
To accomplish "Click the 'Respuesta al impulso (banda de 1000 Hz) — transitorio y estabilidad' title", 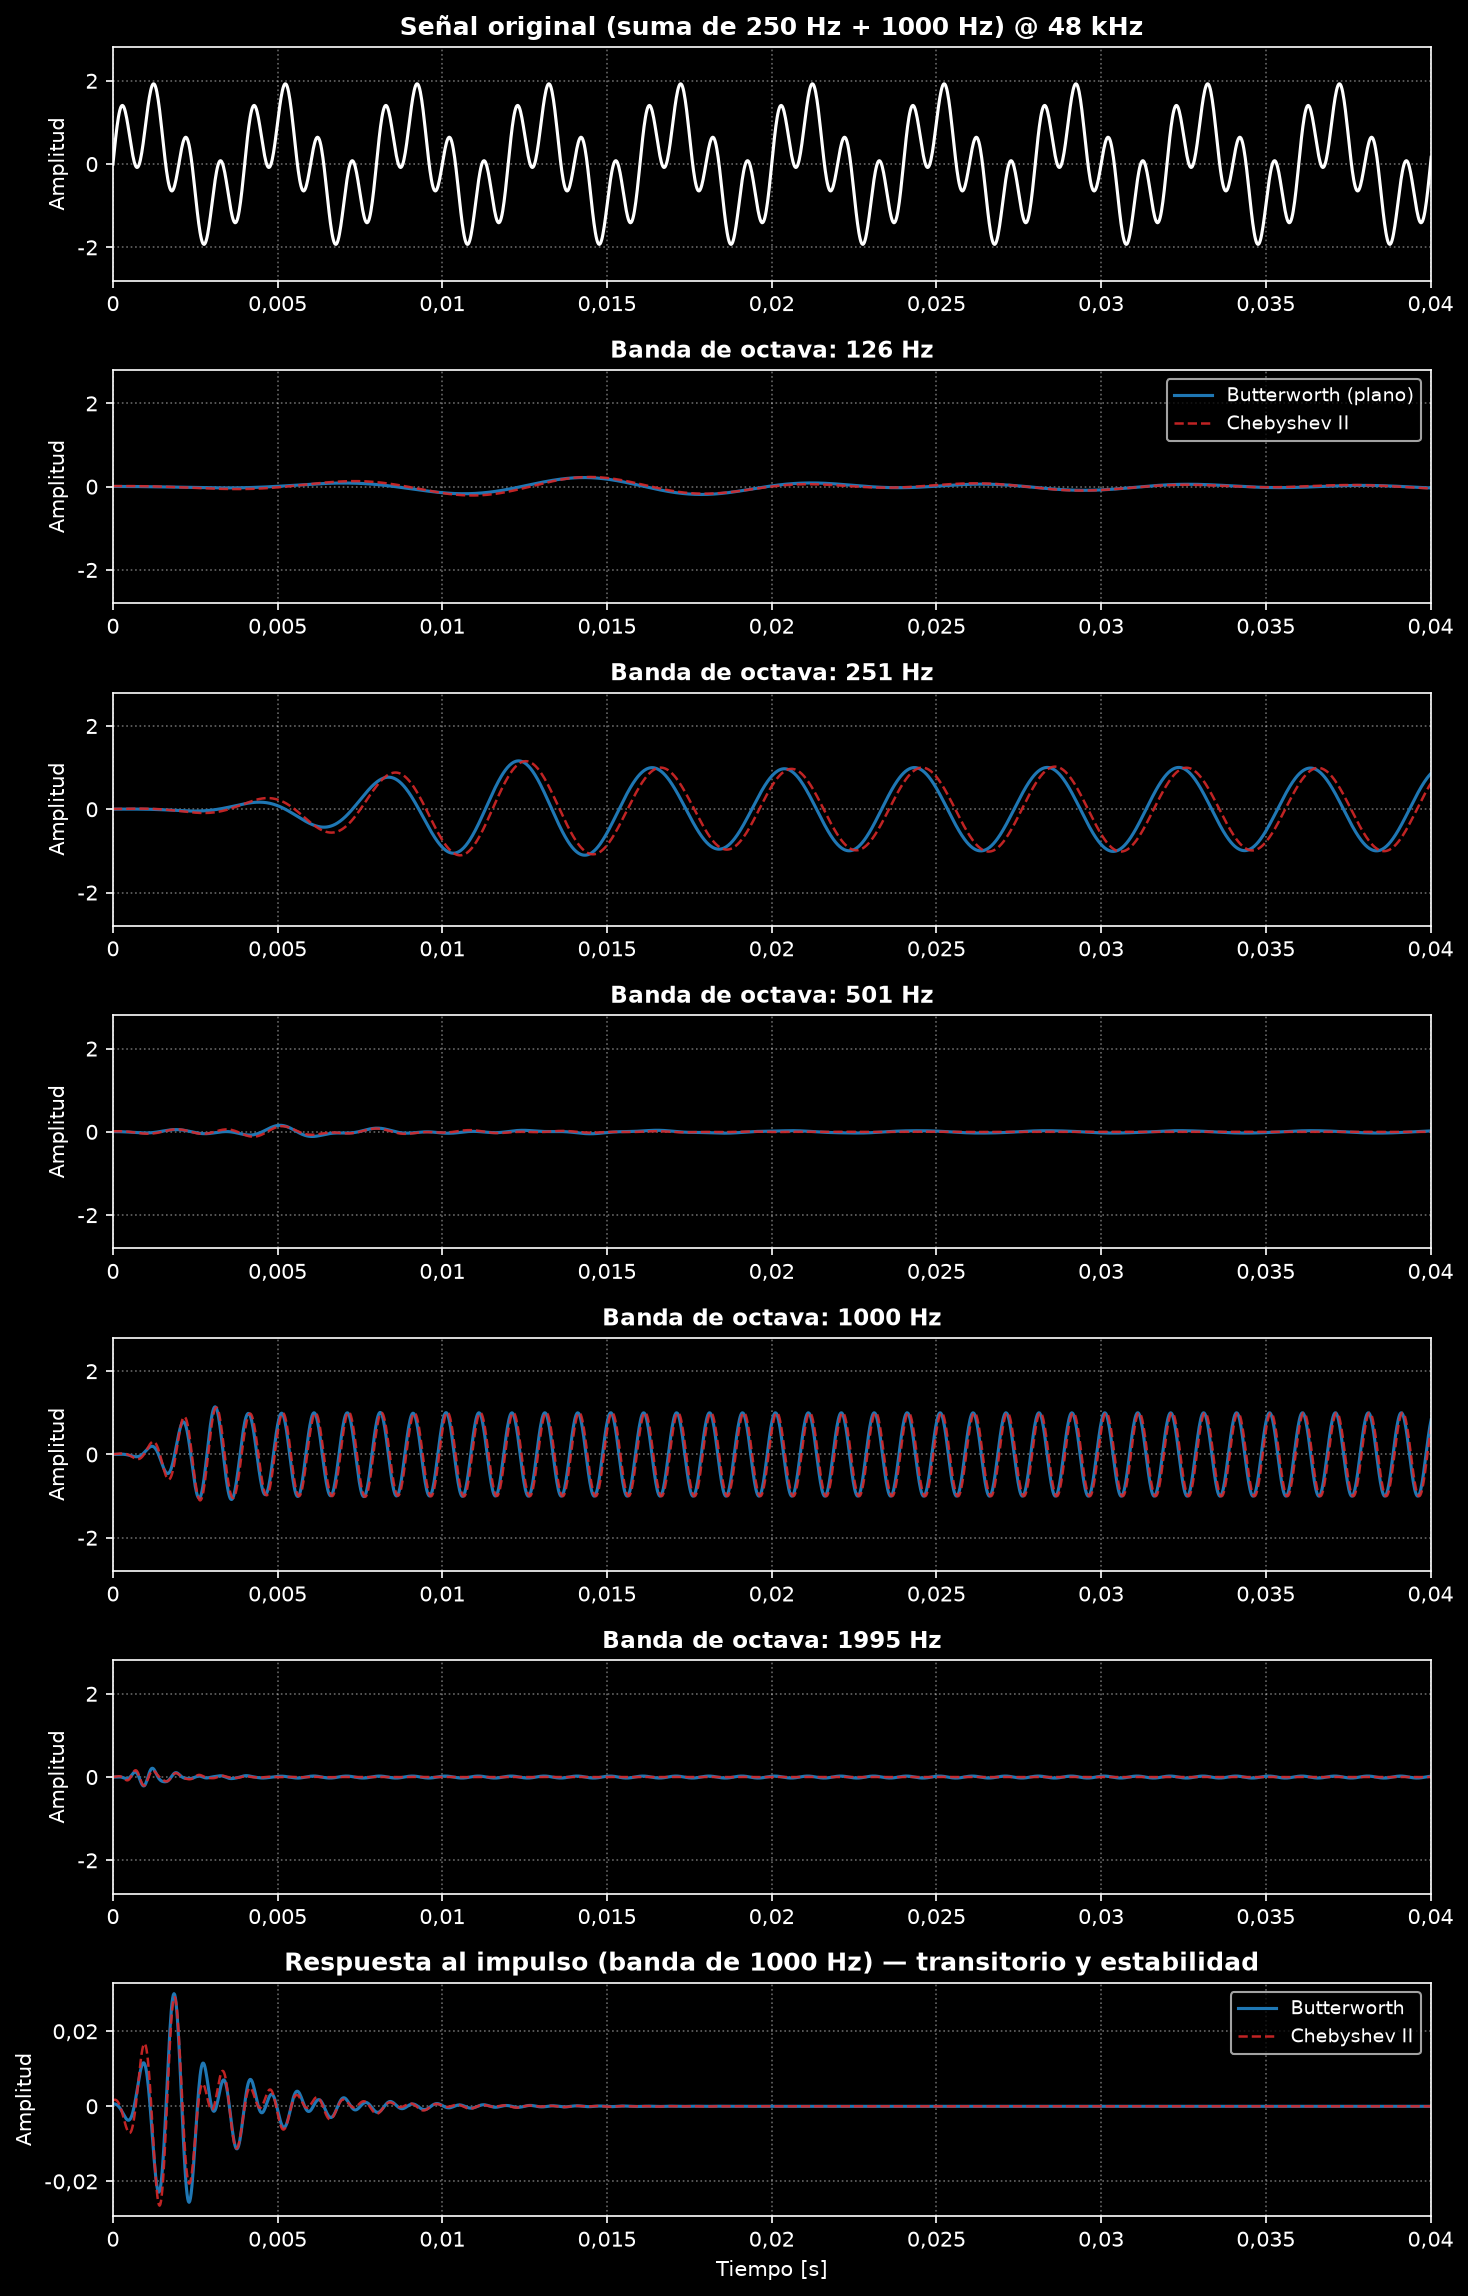I will 771,1963.
